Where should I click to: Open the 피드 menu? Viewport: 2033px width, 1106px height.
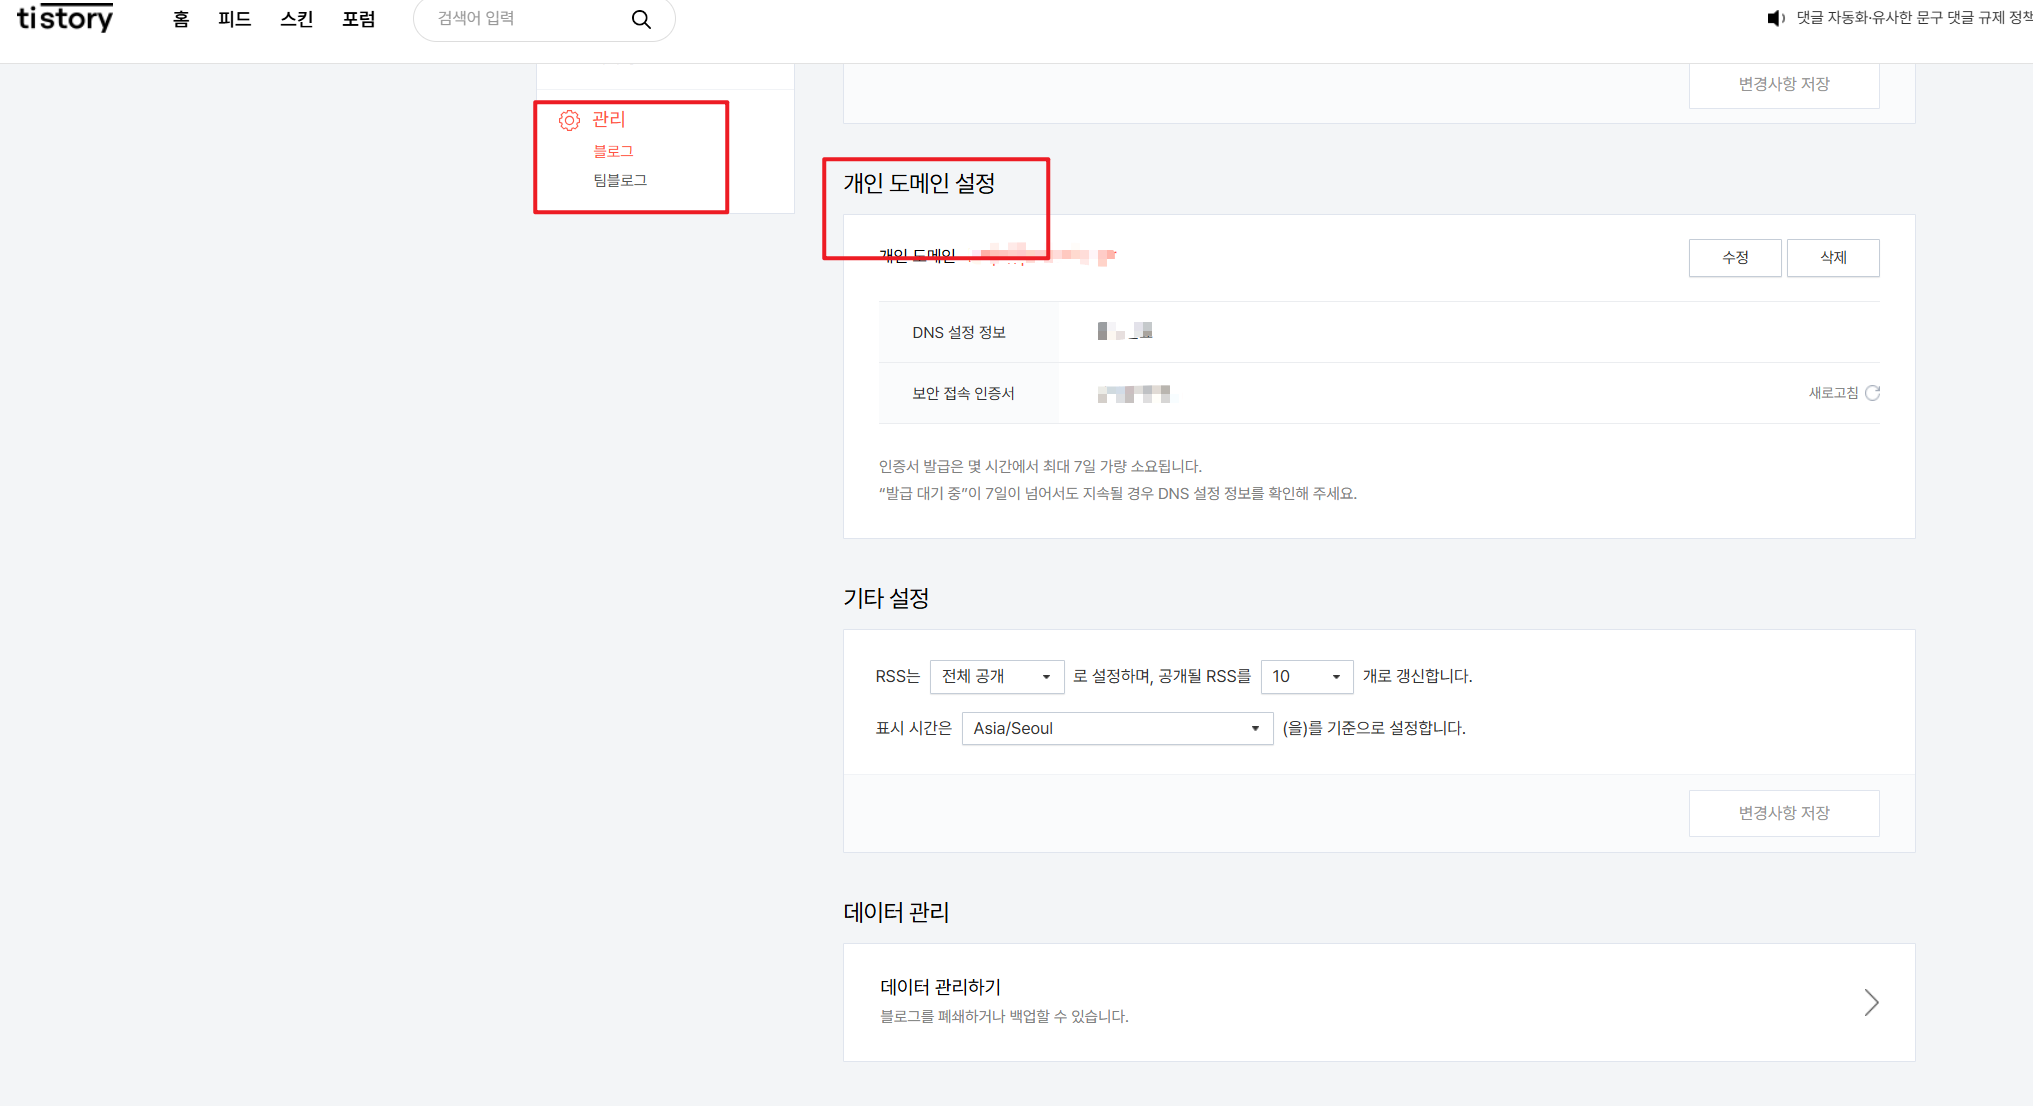(235, 19)
